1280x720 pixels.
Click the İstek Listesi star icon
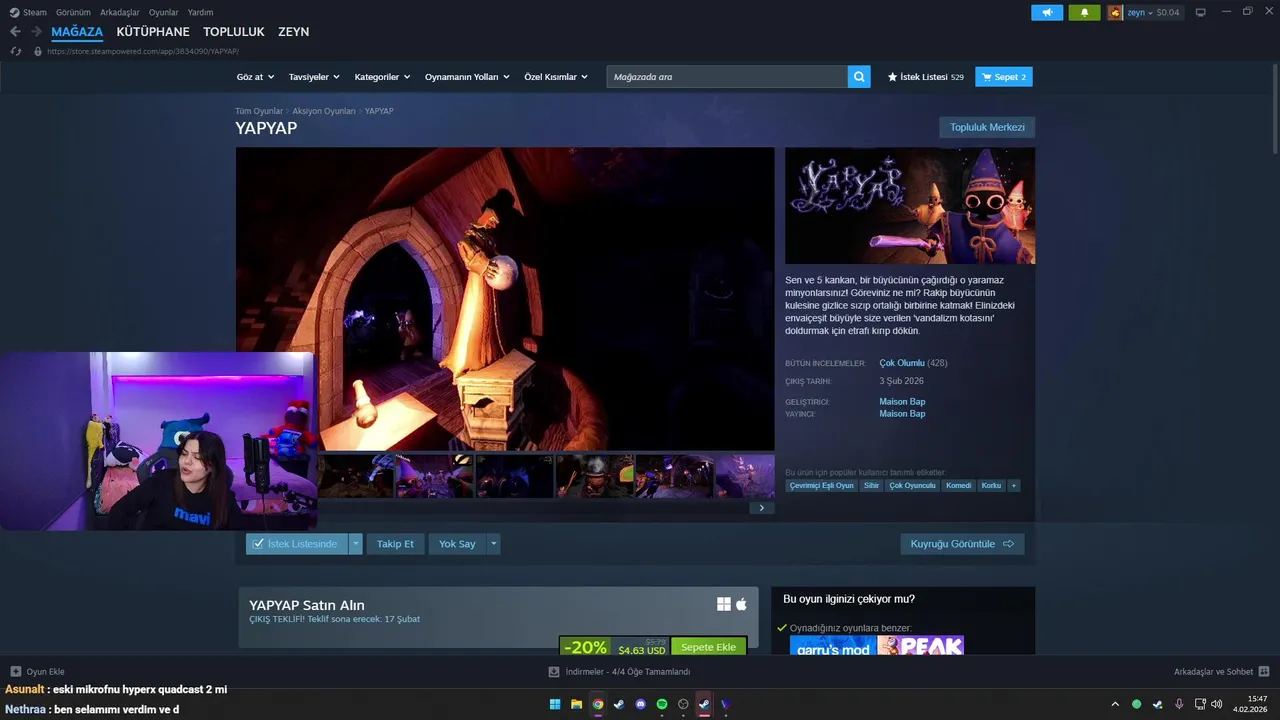[892, 77]
